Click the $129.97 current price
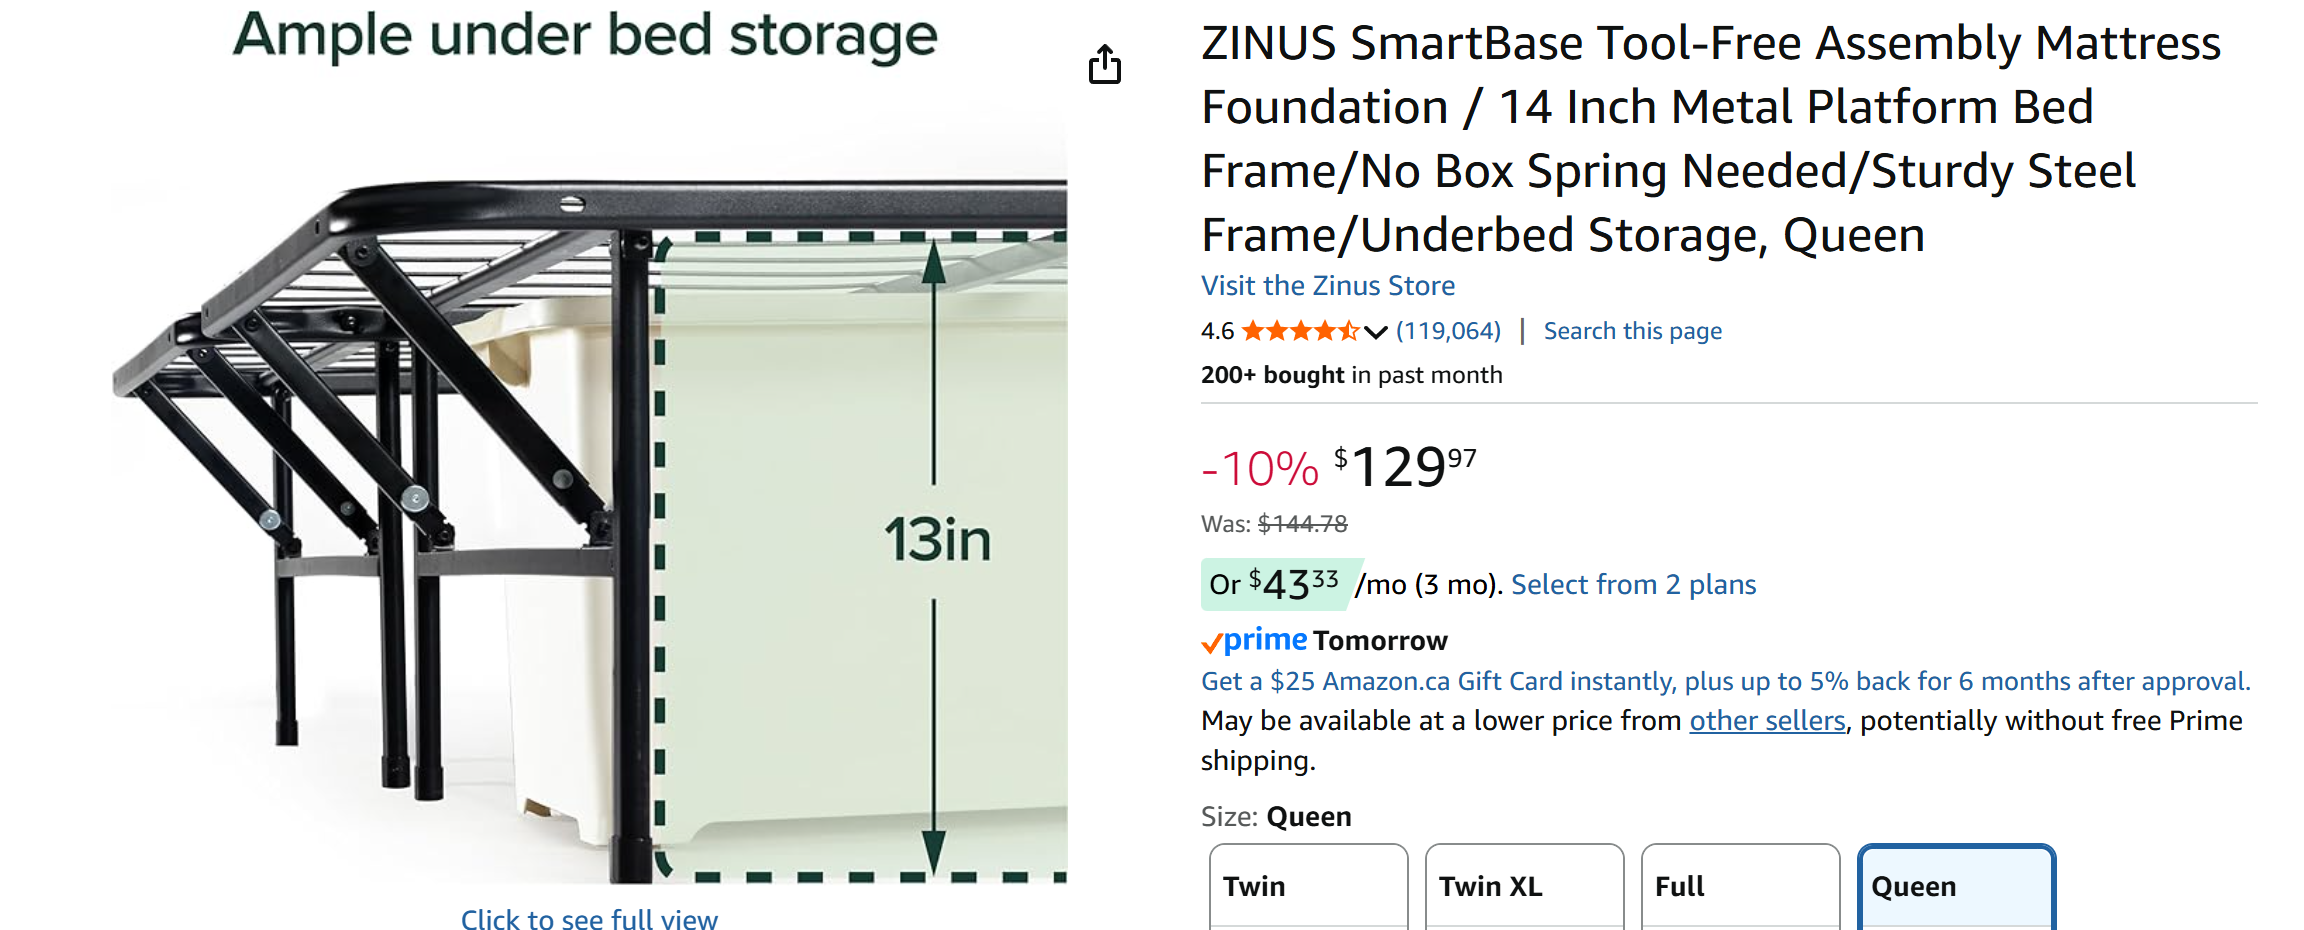The image size is (2304, 930). click(1405, 467)
